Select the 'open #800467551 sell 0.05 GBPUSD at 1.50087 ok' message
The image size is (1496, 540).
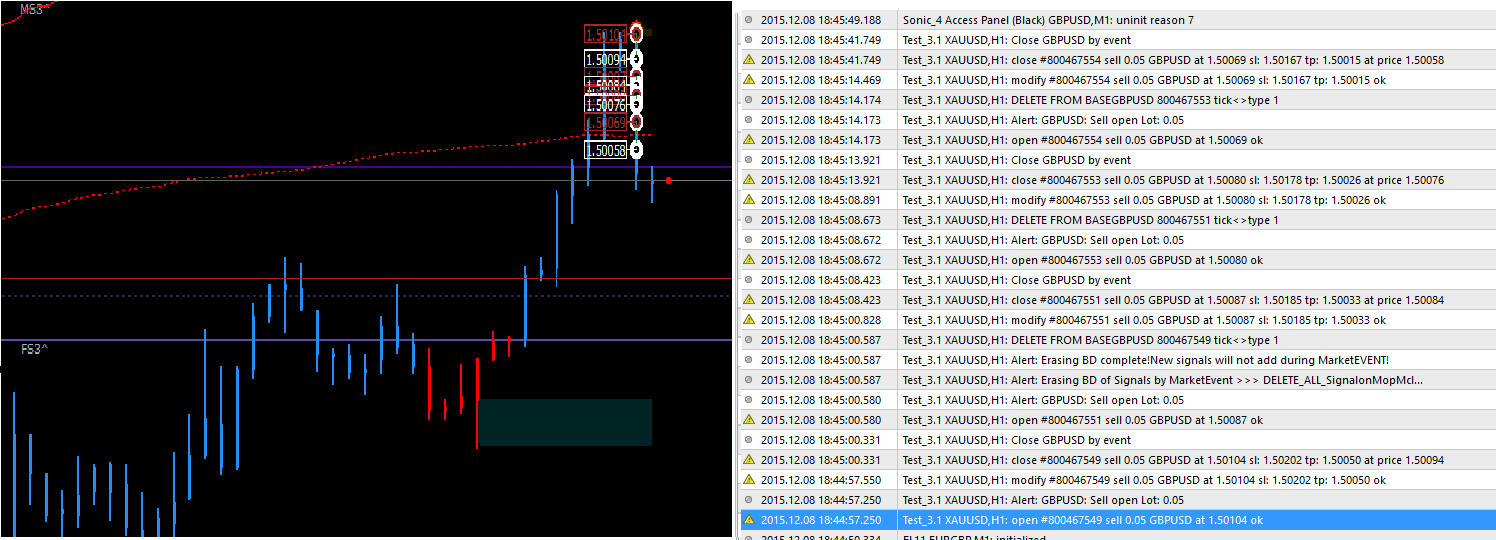click(1082, 420)
